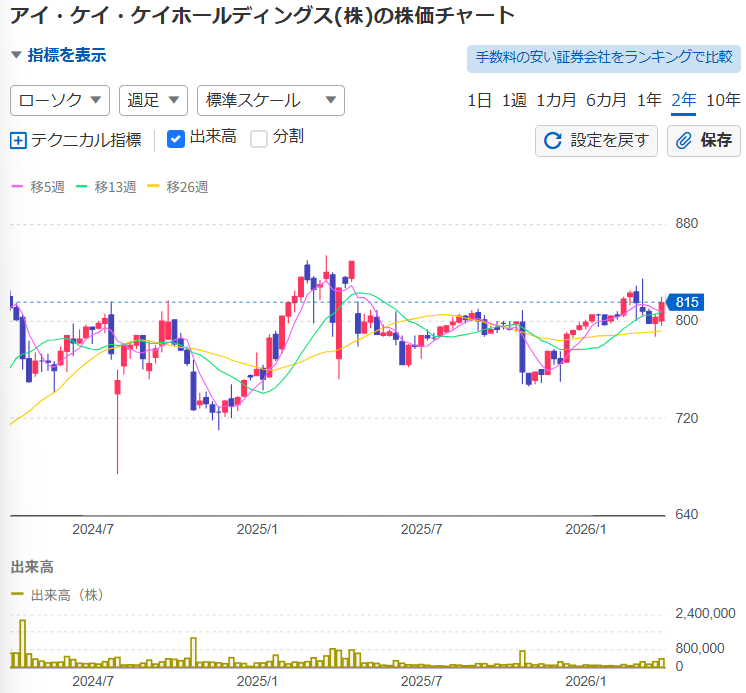746x693 pixels.
Task: Open the 標準スケール scale dropdown
Action: coord(270,100)
